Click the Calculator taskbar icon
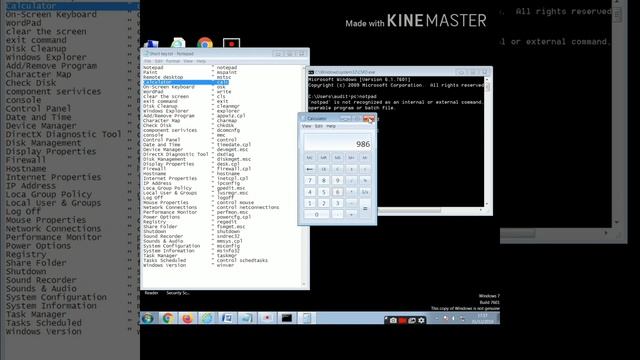The width and height of the screenshot is (640, 360). [x=307, y=318]
